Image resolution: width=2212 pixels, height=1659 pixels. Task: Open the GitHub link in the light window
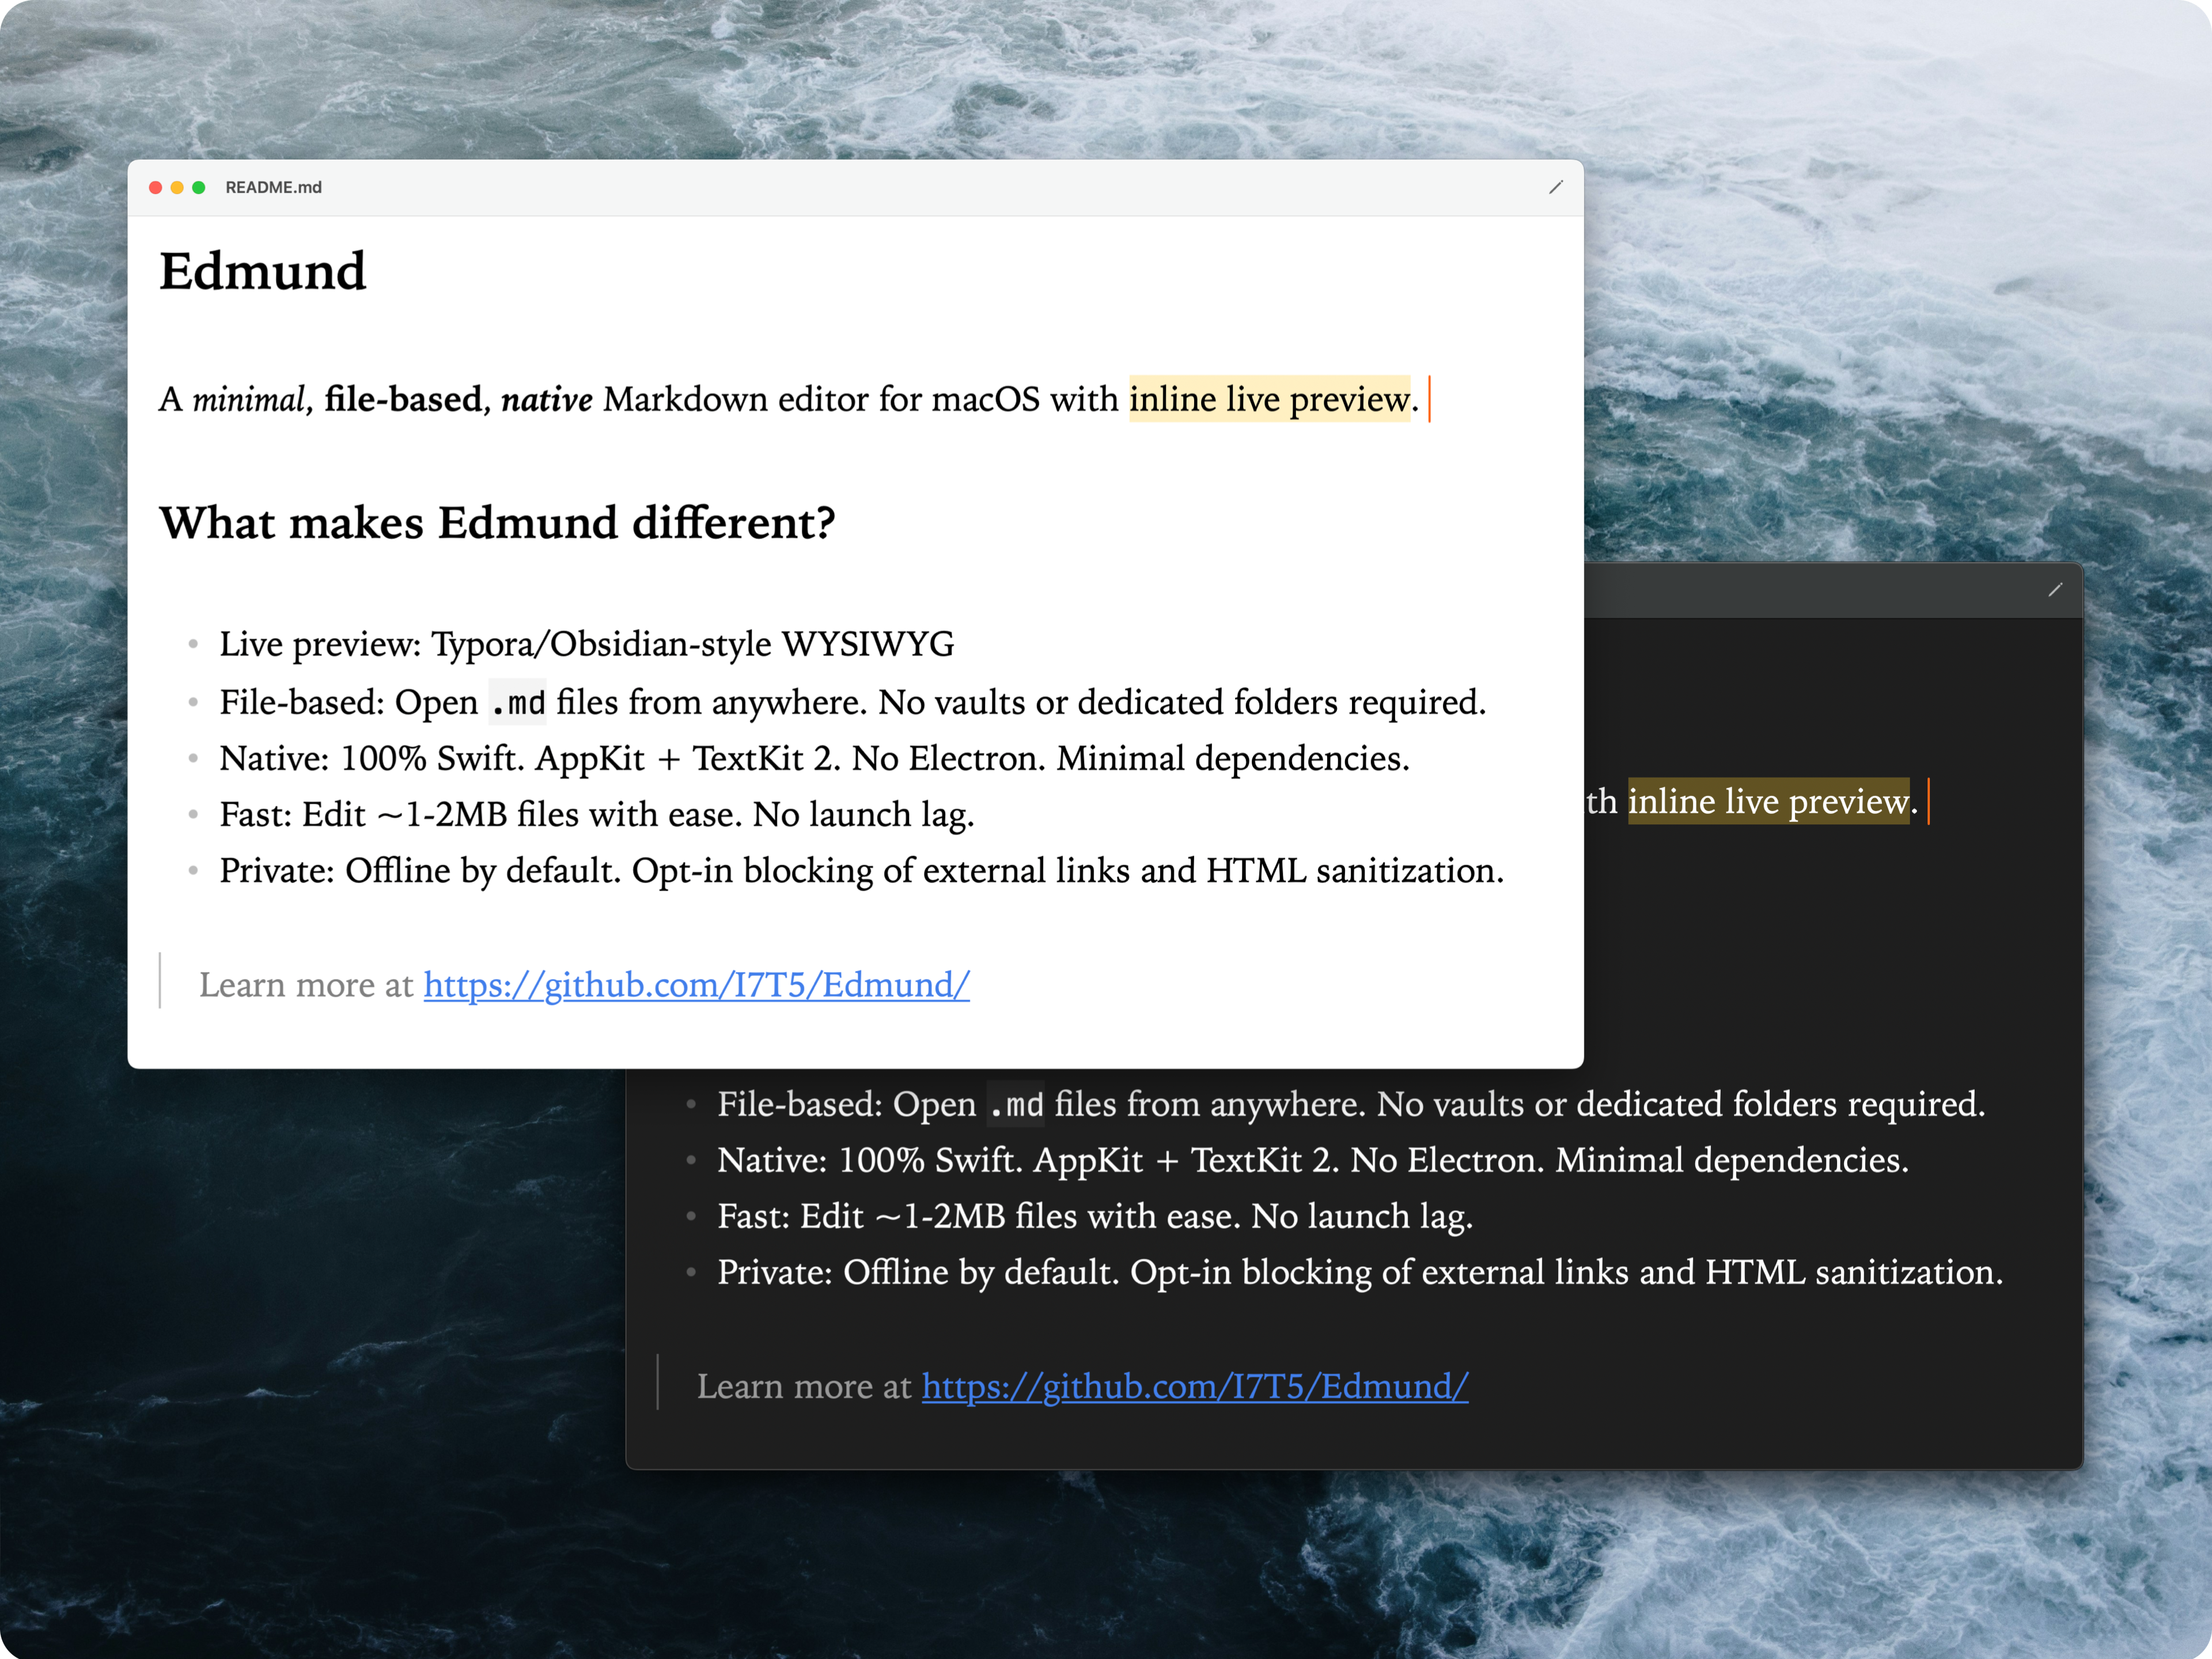coord(696,985)
